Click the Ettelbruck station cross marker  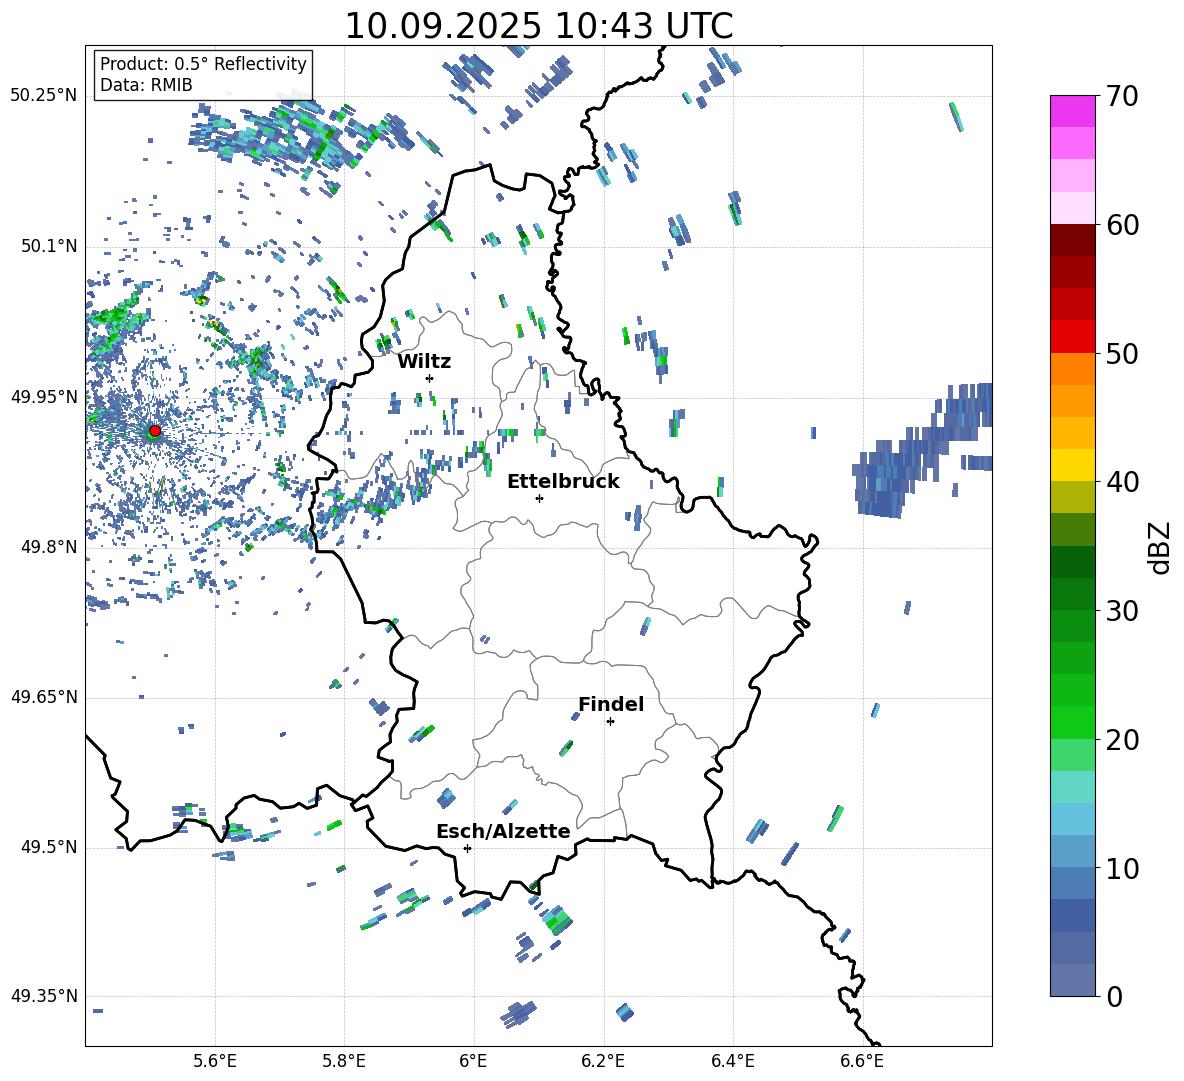coord(539,498)
